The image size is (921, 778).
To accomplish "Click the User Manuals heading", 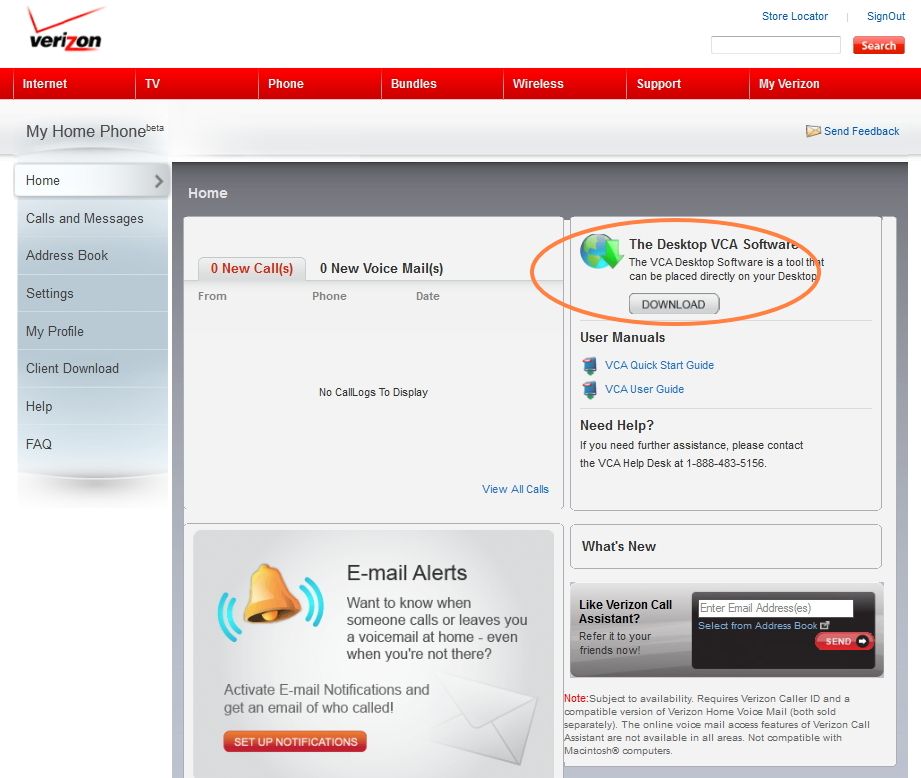I will [623, 337].
